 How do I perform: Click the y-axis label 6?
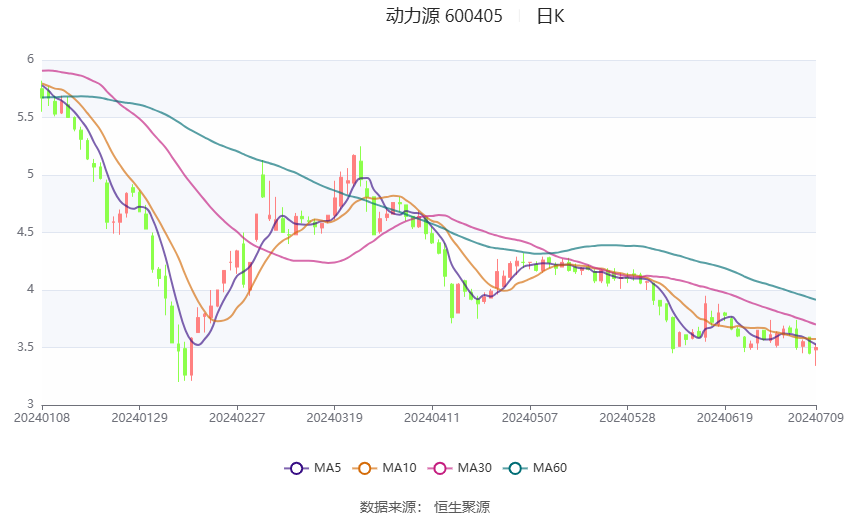[x=30, y=59]
